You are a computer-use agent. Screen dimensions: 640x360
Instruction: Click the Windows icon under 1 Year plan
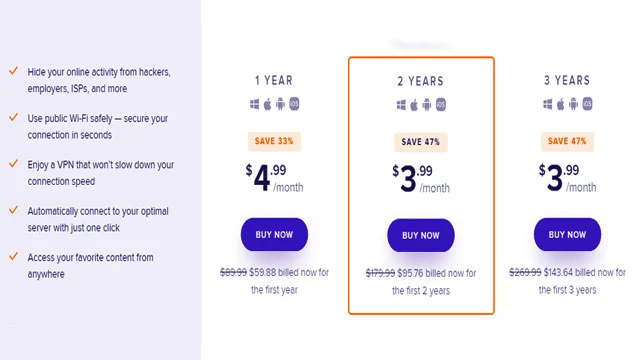pos(254,104)
